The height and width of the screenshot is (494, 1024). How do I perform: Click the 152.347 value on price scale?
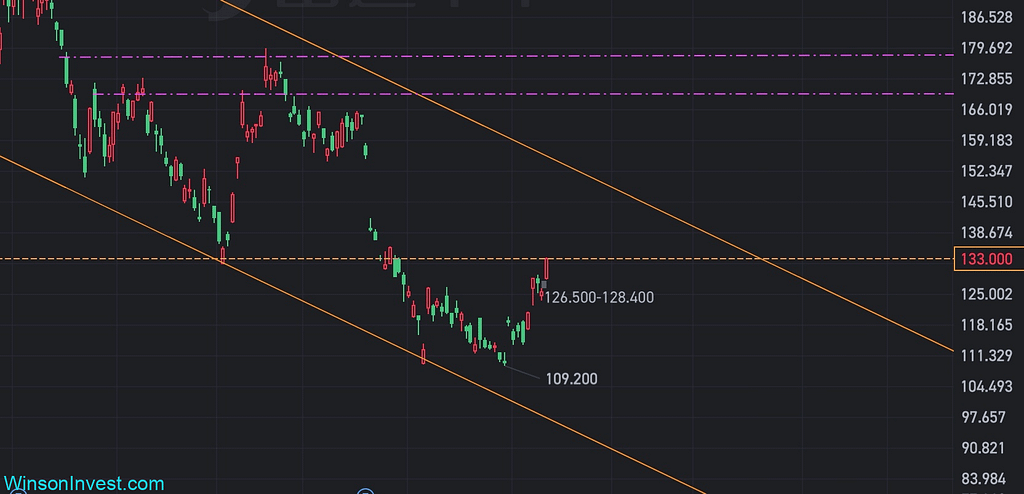tap(986, 171)
